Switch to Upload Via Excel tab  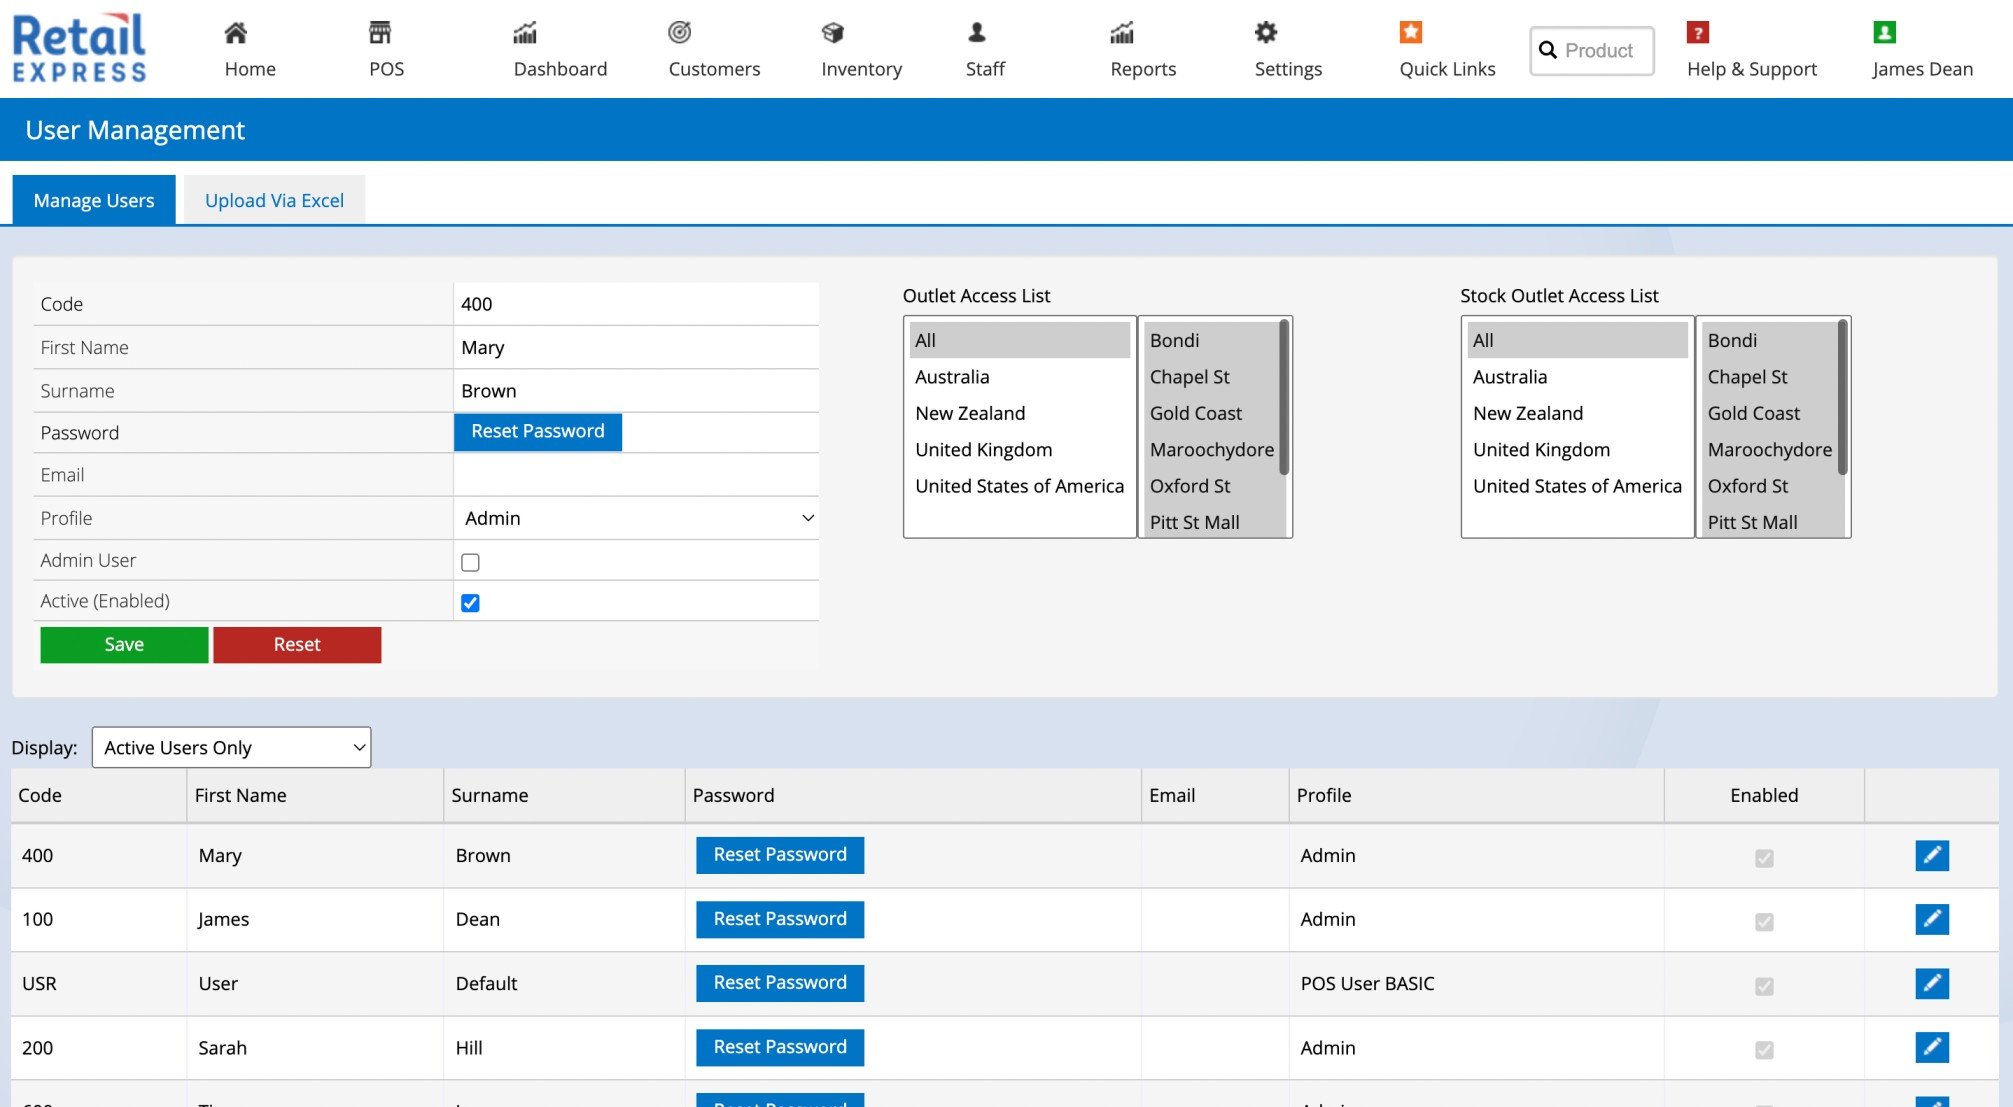pyautogui.click(x=274, y=200)
